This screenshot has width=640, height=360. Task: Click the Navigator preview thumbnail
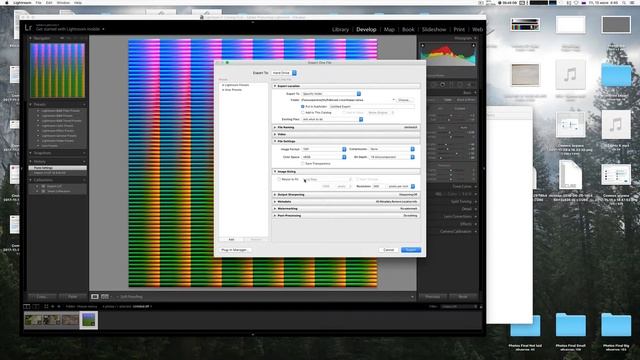point(57,70)
